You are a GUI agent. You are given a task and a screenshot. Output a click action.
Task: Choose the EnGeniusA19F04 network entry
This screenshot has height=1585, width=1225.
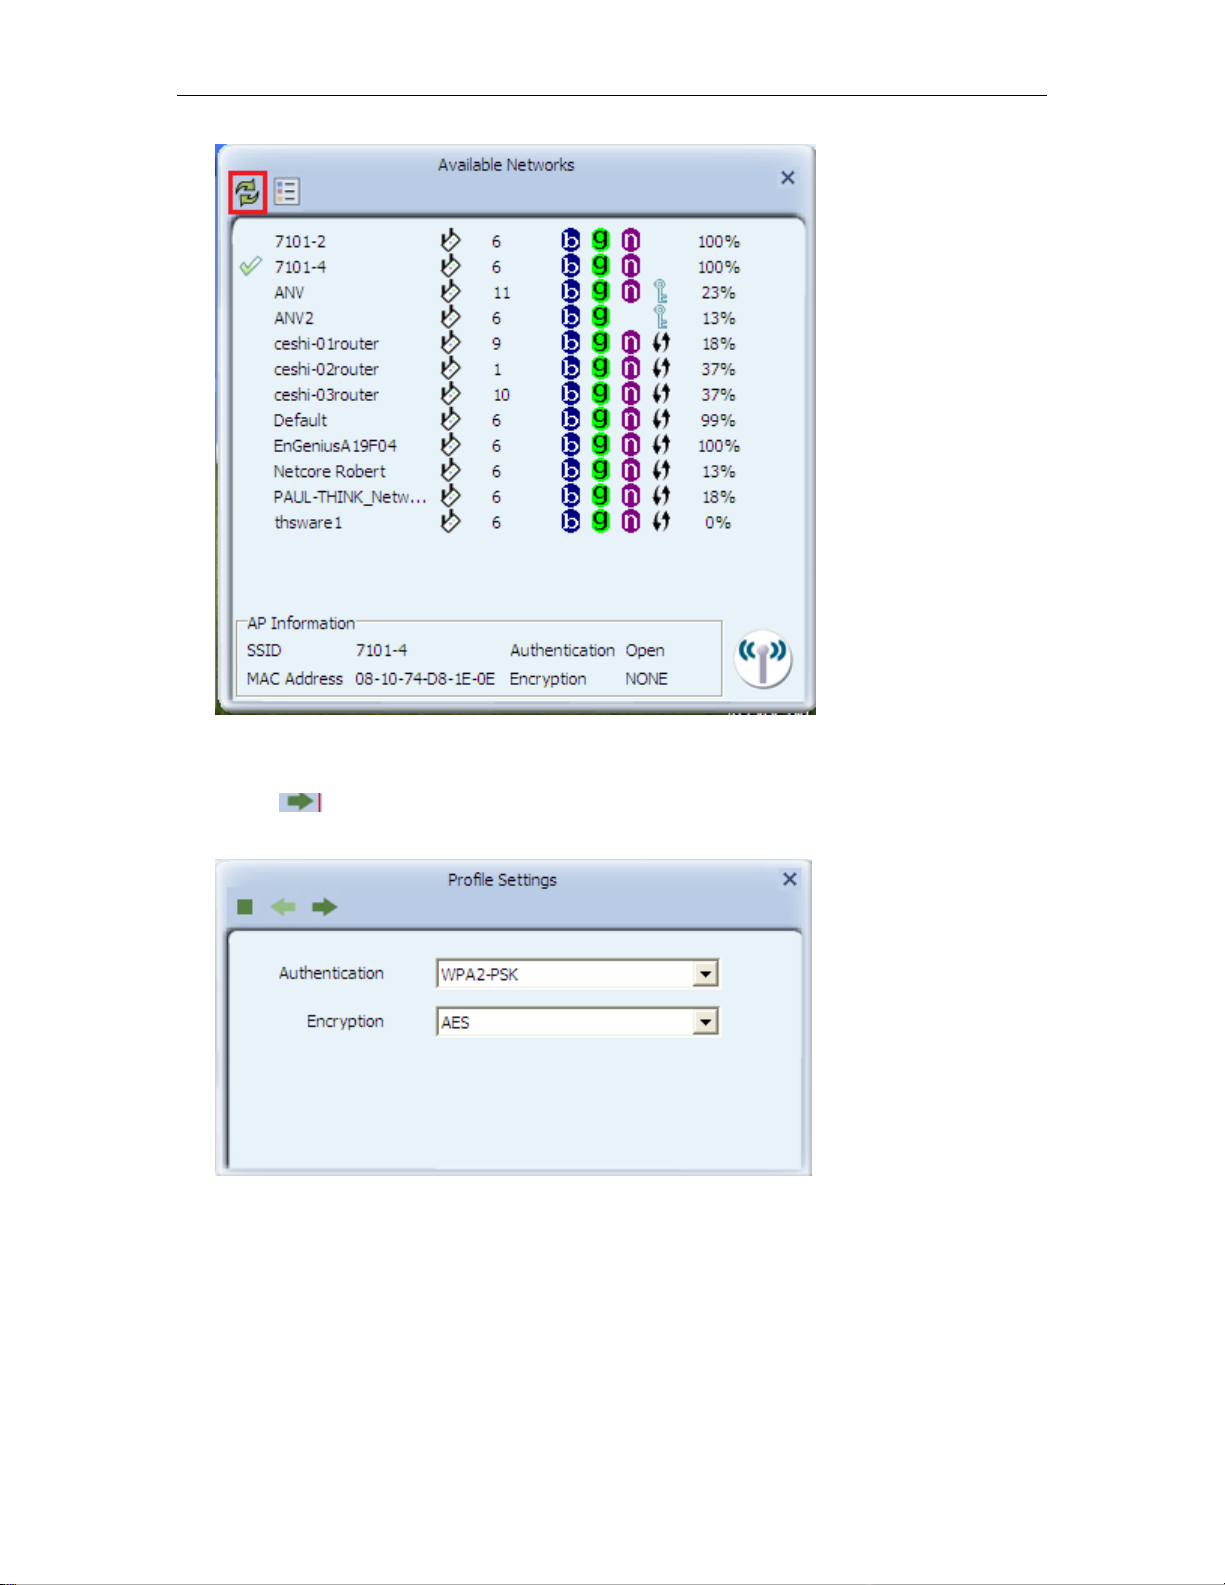pyautogui.click(x=335, y=446)
